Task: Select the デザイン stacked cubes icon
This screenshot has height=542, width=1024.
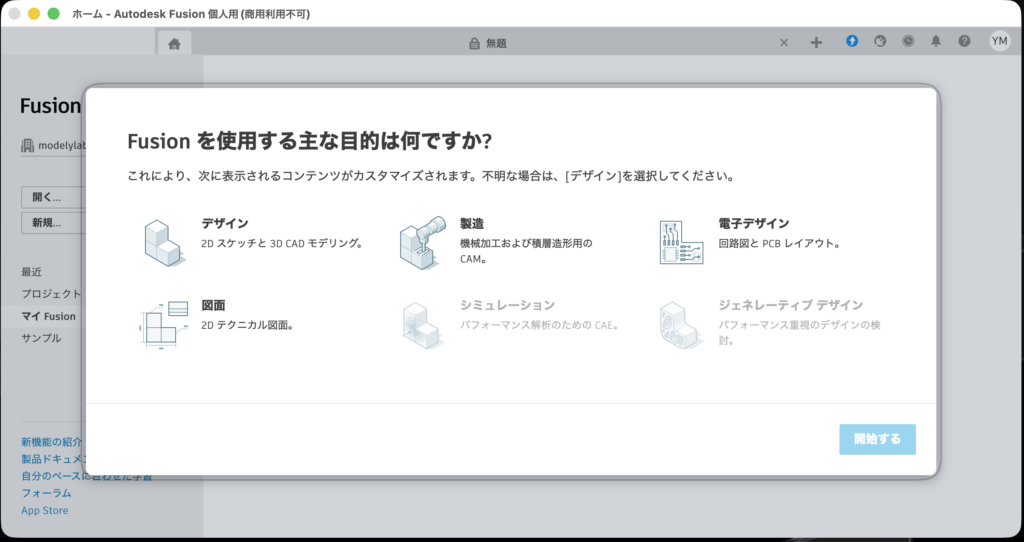Action: (x=160, y=241)
